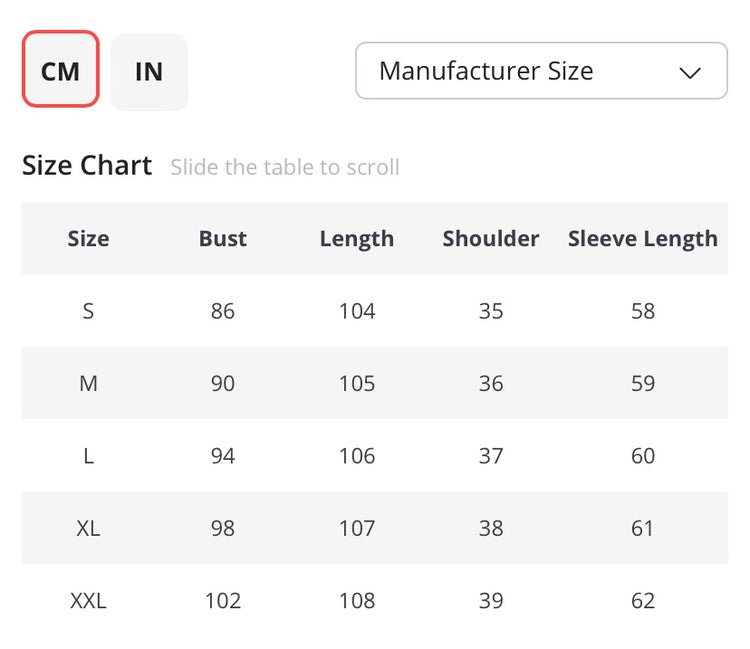
Task: Click sleeve length value 60 for L
Action: [642, 456]
